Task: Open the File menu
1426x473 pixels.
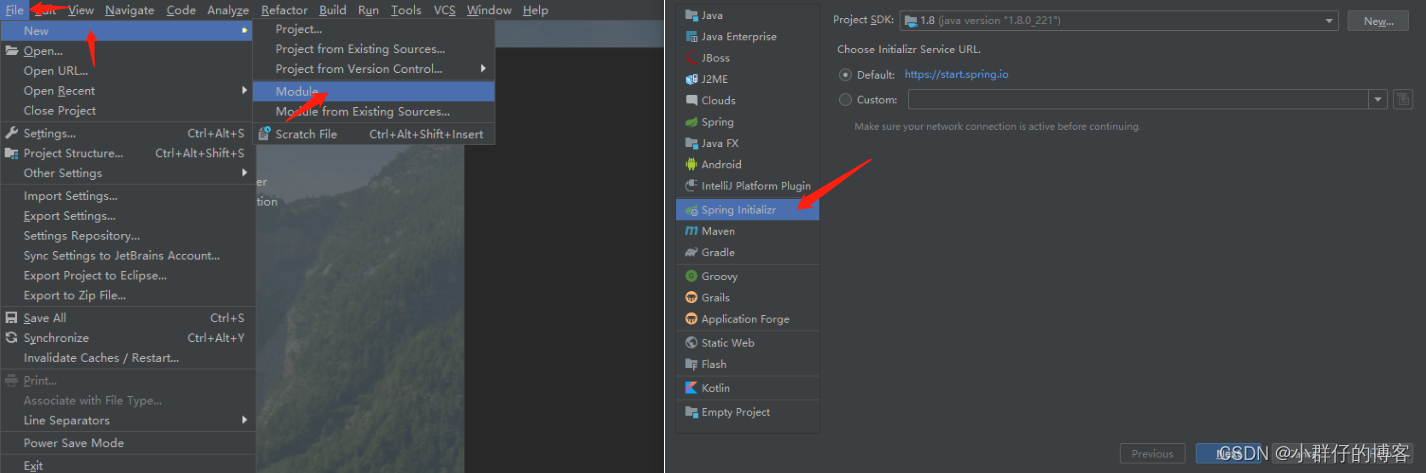Action: coord(14,10)
